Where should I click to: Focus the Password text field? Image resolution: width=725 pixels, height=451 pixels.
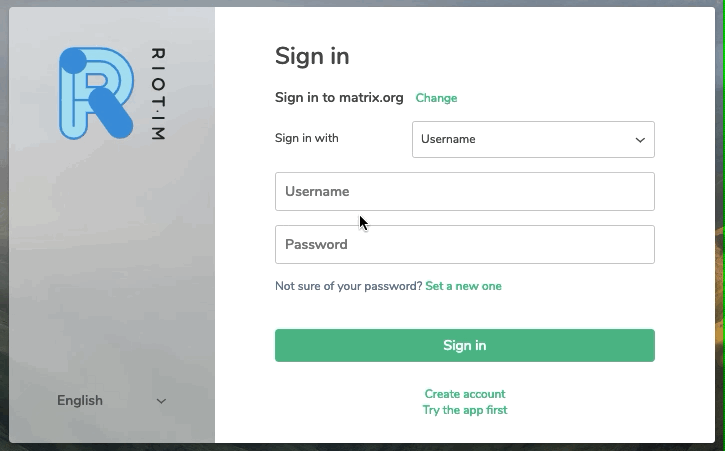[465, 245]
